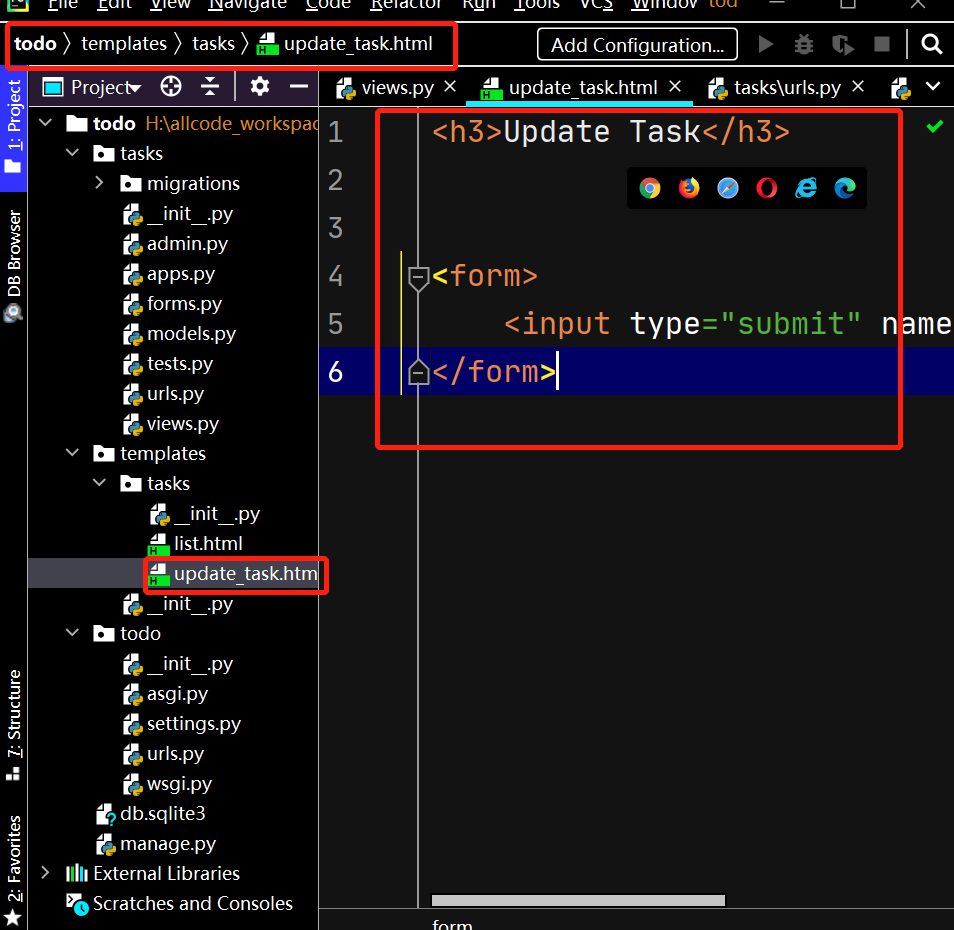954x930 pixels.
Task: Select update_task.html in project tree
Action: [x=234, y=574]
